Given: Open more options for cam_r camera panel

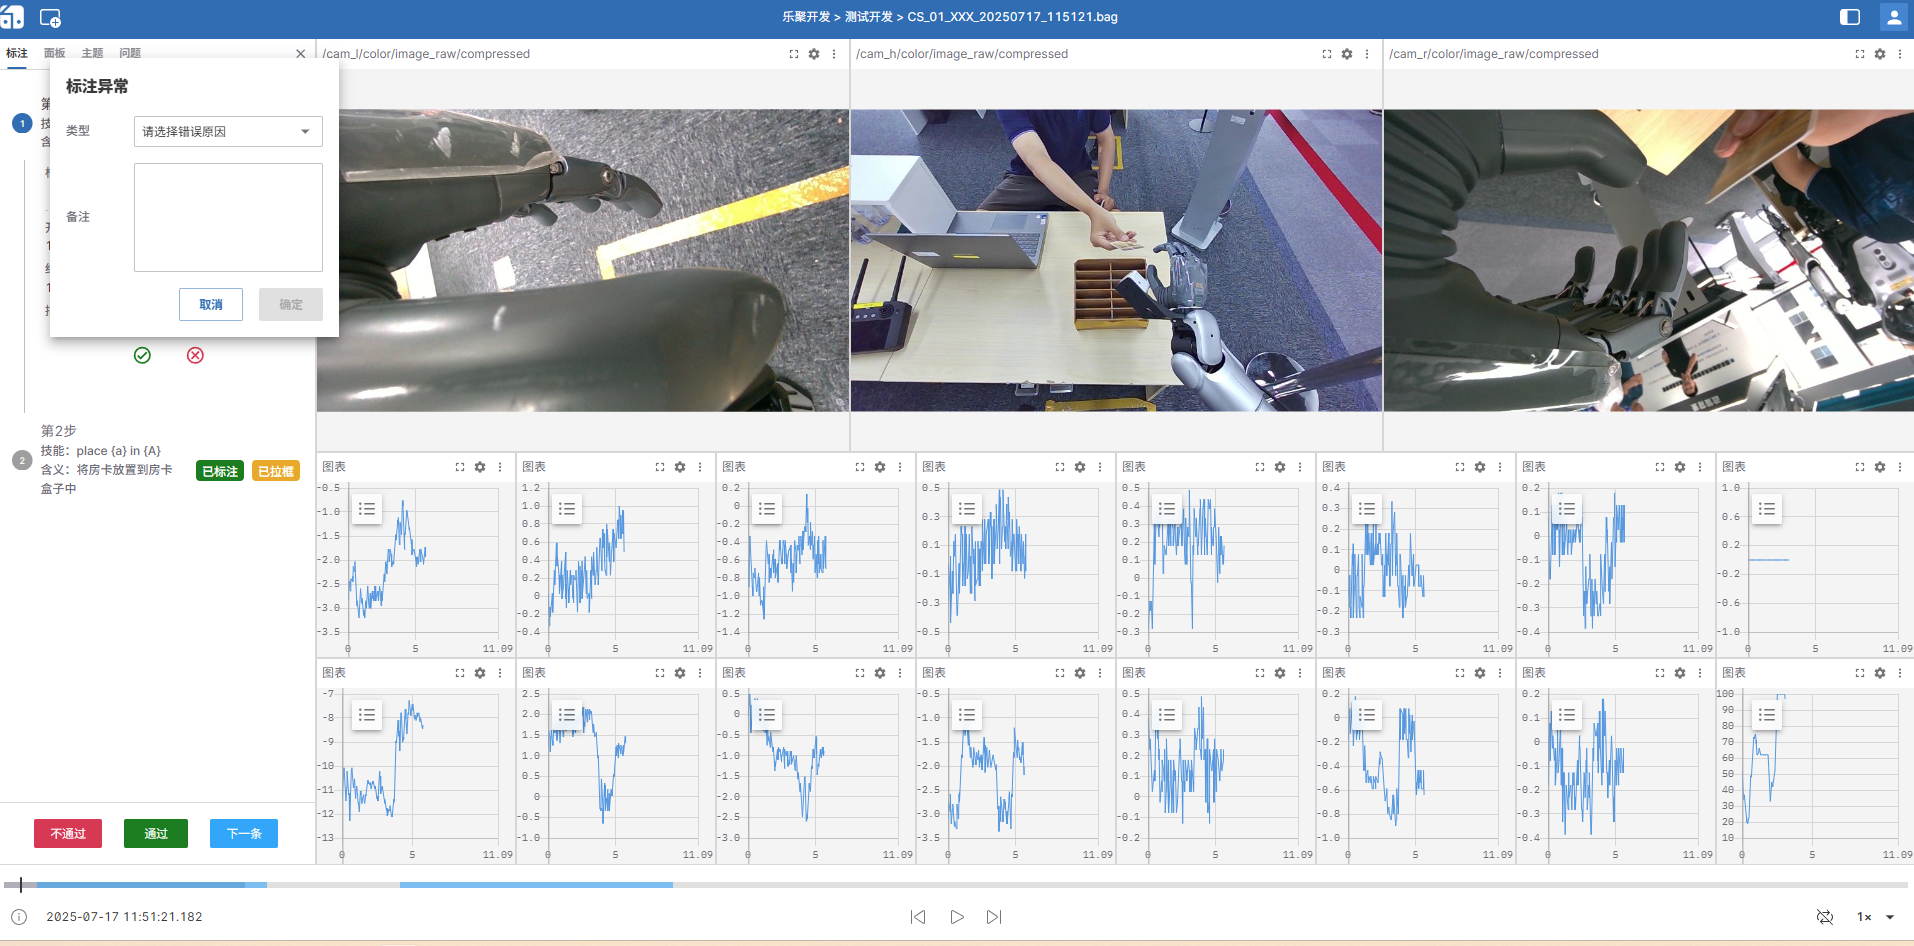Looking at the screenshot, I should [x=1900, y=54].
